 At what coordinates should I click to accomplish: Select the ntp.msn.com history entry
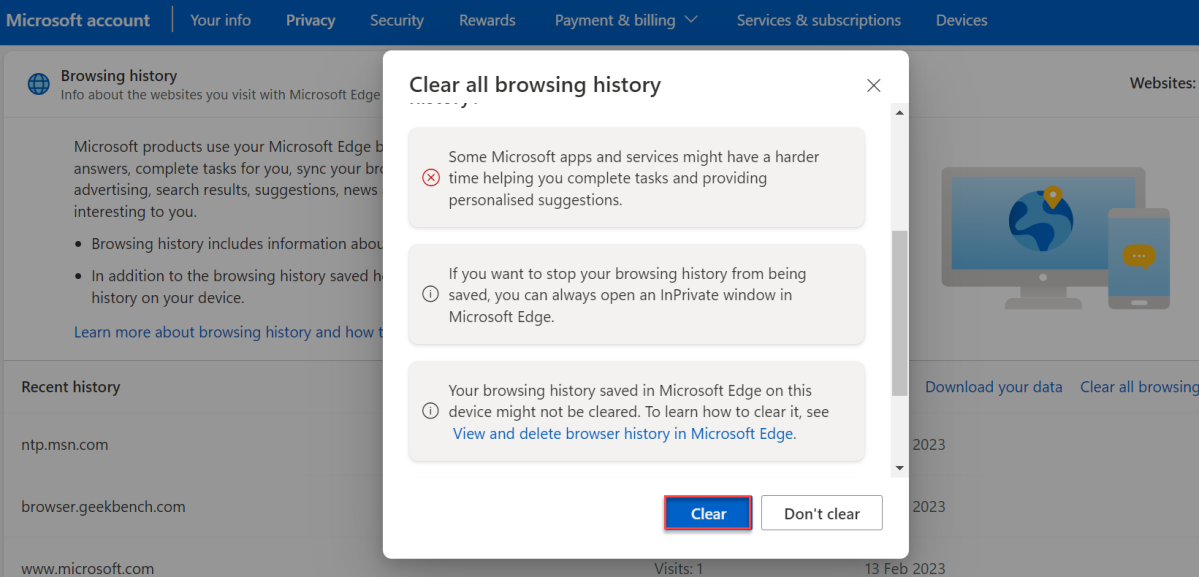[x=65, y=445]
